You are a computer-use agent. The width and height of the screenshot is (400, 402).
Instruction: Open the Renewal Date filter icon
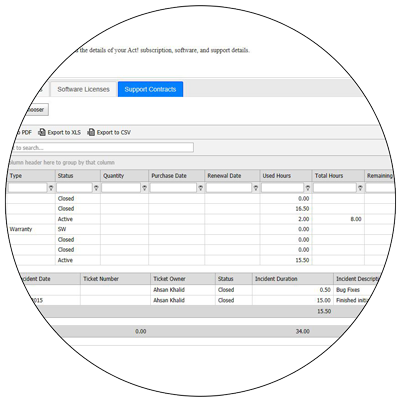tap(256, 188)
